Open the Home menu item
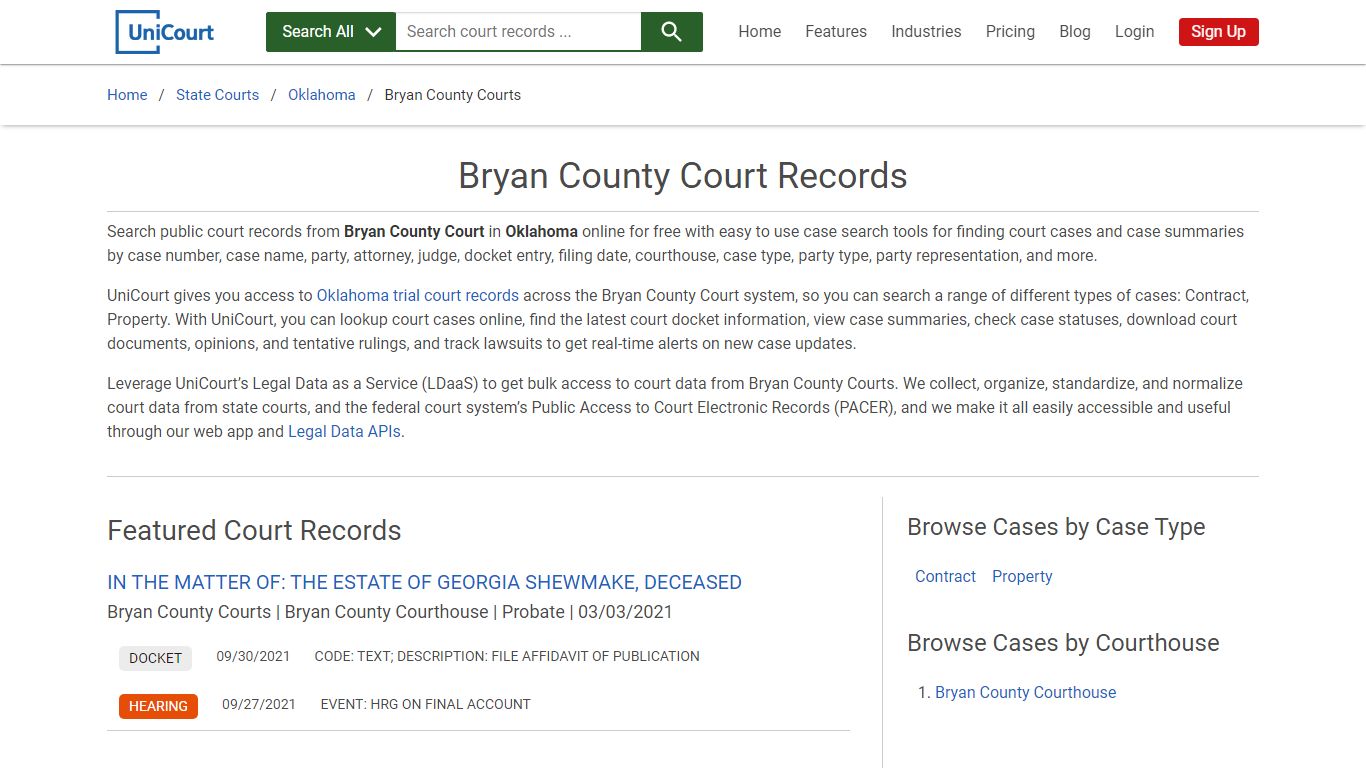Image resolution: width=1366 pixels, height=768 pixels. pyautogui.click(x=760, y=32)
